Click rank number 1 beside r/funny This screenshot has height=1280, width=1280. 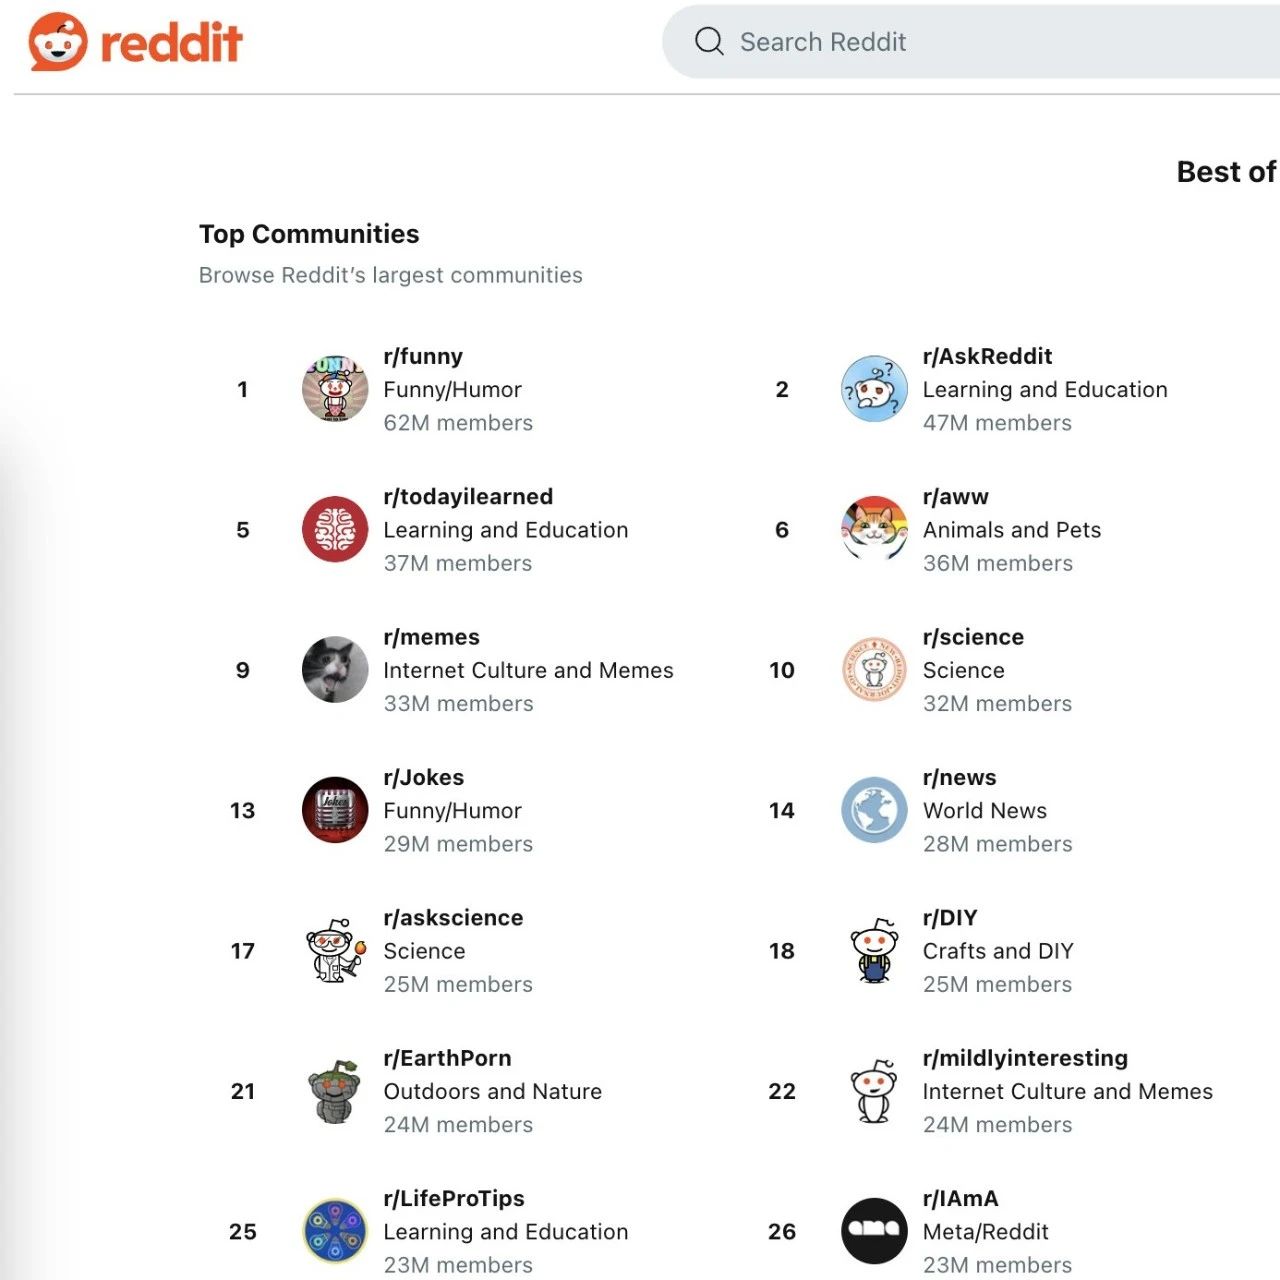242,389
